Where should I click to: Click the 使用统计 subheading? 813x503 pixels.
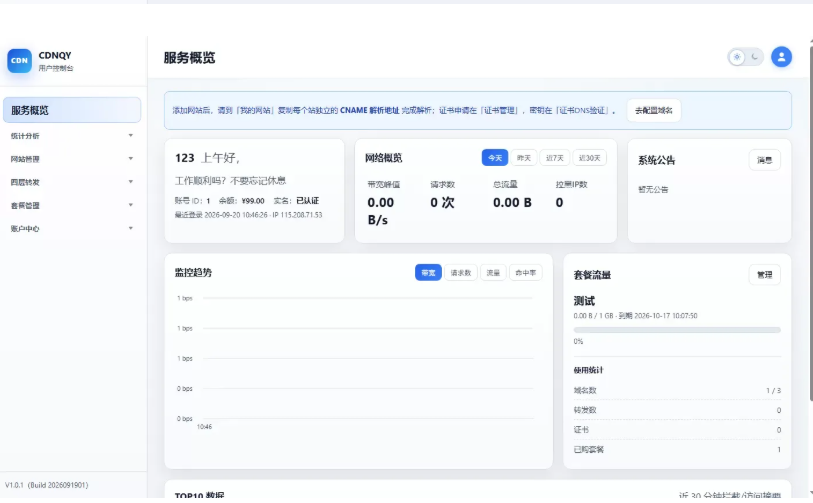[x=588, y=370]
